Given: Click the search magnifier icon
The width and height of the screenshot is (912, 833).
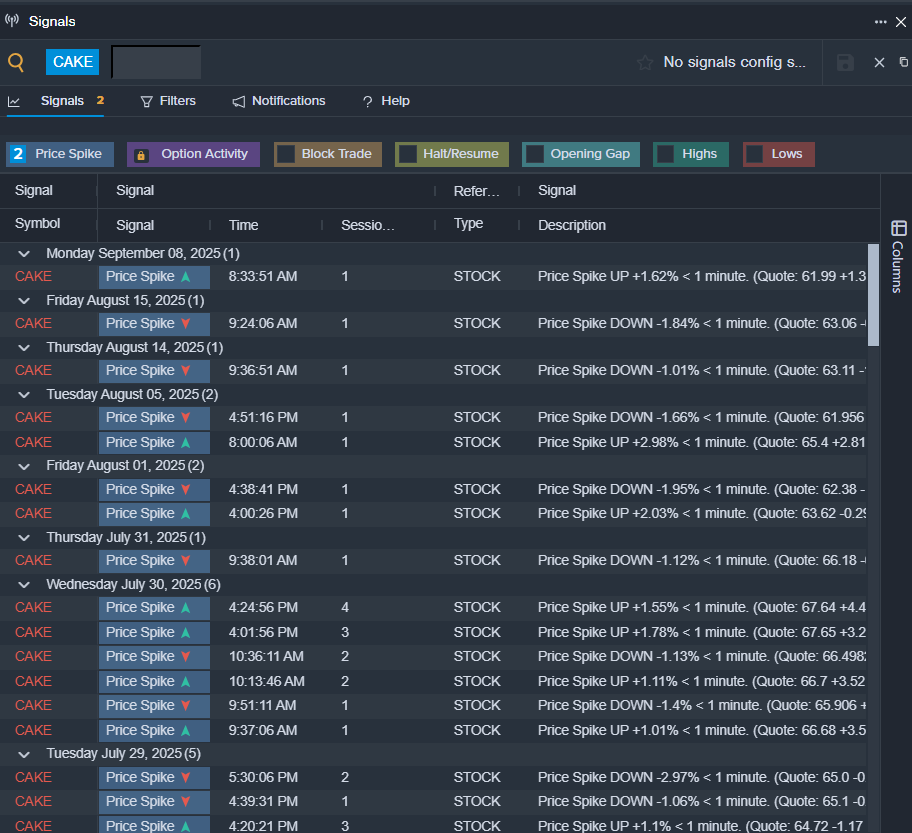Looking at the screenshot, I should pos(16,62).
